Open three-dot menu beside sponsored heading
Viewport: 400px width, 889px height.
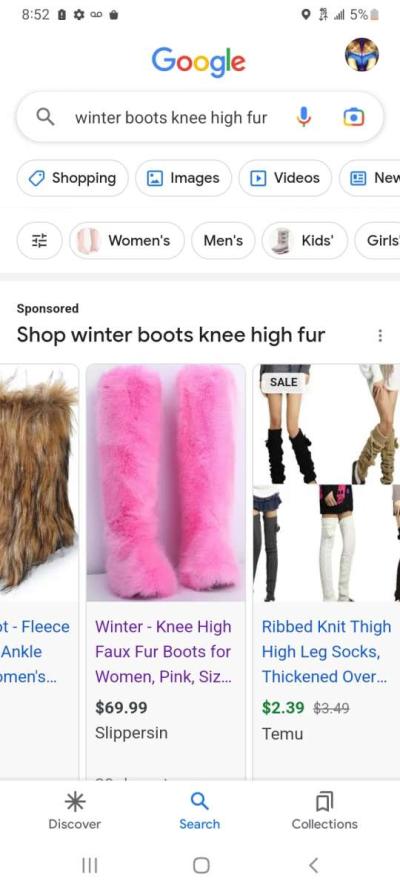(380, 336)
